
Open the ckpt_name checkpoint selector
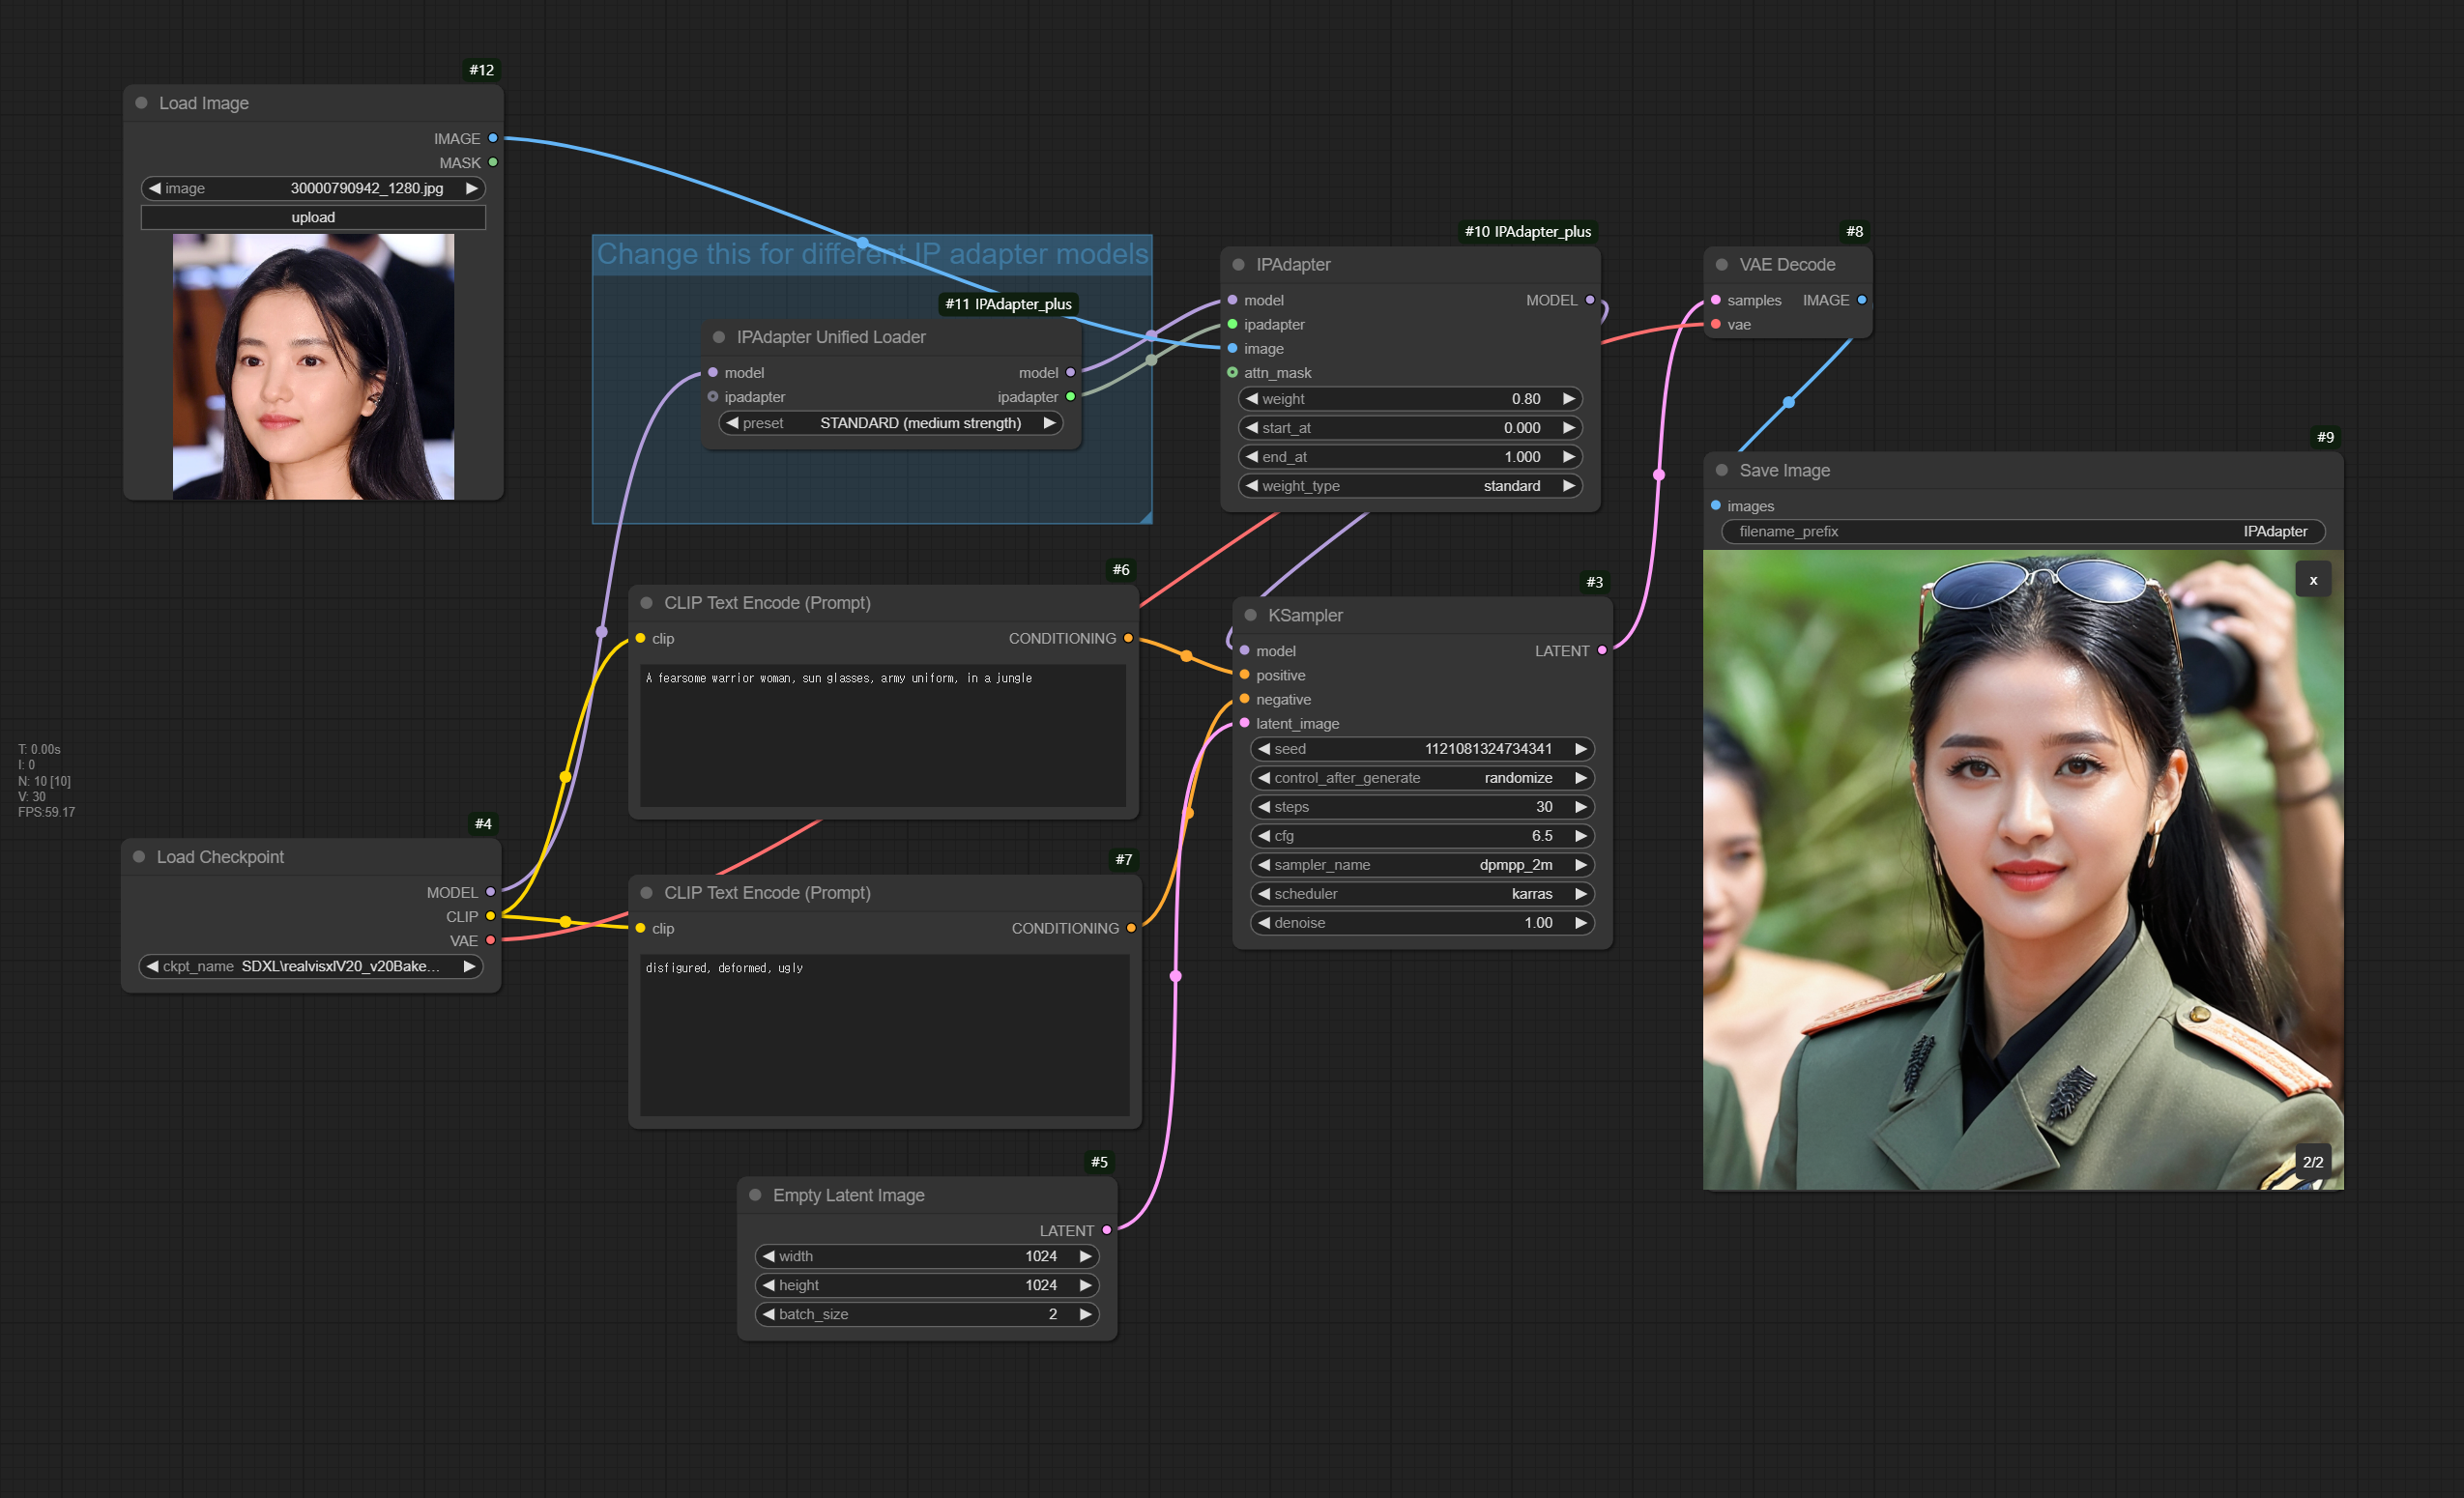311,966
